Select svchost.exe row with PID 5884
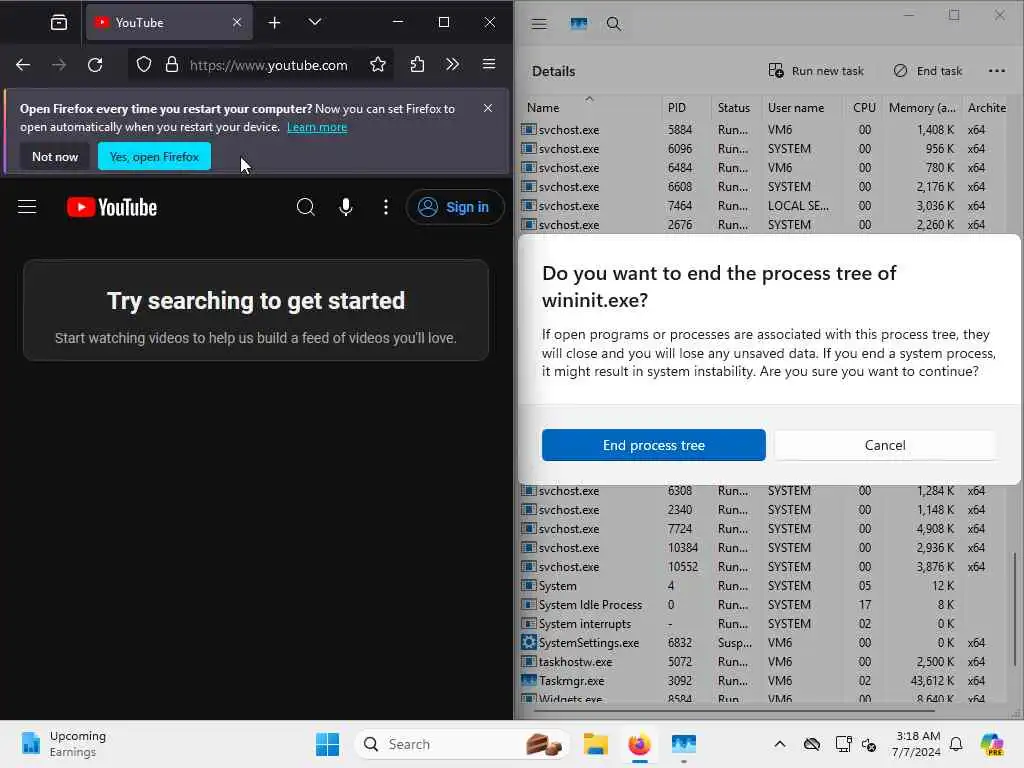This screenshot has width=1024, height=768. click(x=764, y=130)
